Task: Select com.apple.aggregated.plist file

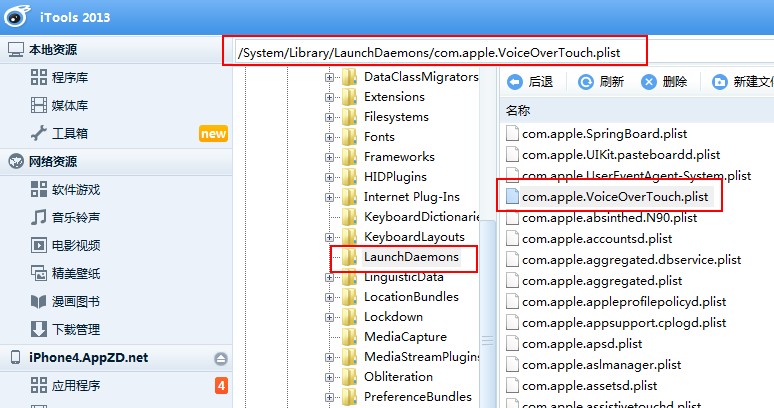Action: tap(602, 281)
